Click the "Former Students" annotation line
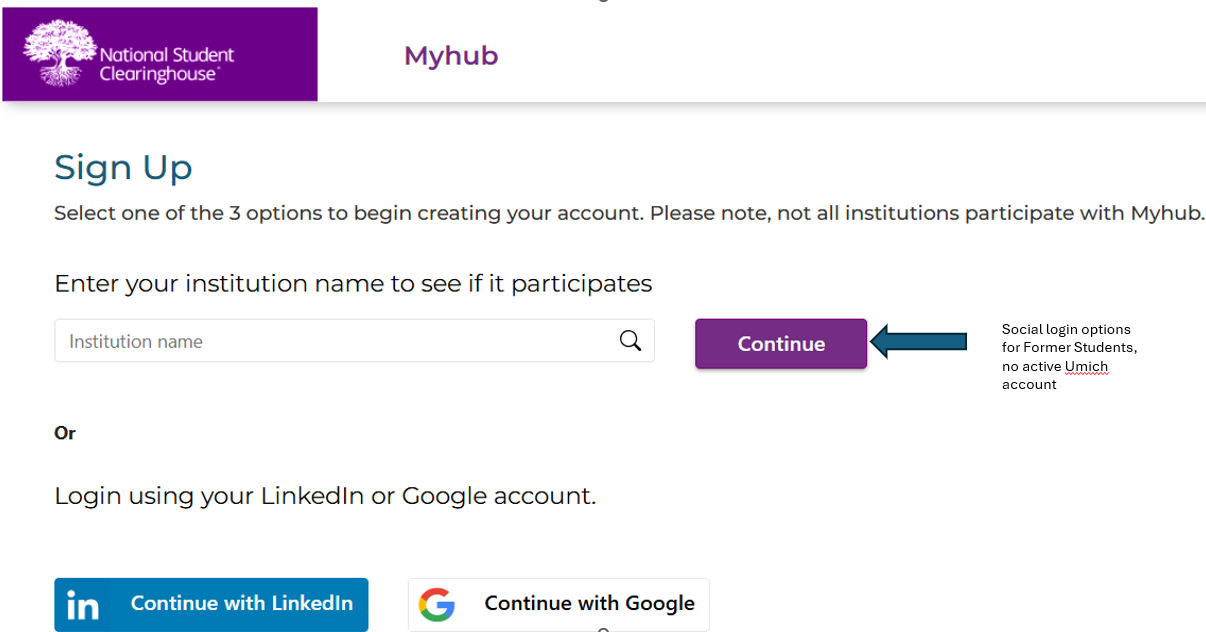 click(x=1070, y=348)
